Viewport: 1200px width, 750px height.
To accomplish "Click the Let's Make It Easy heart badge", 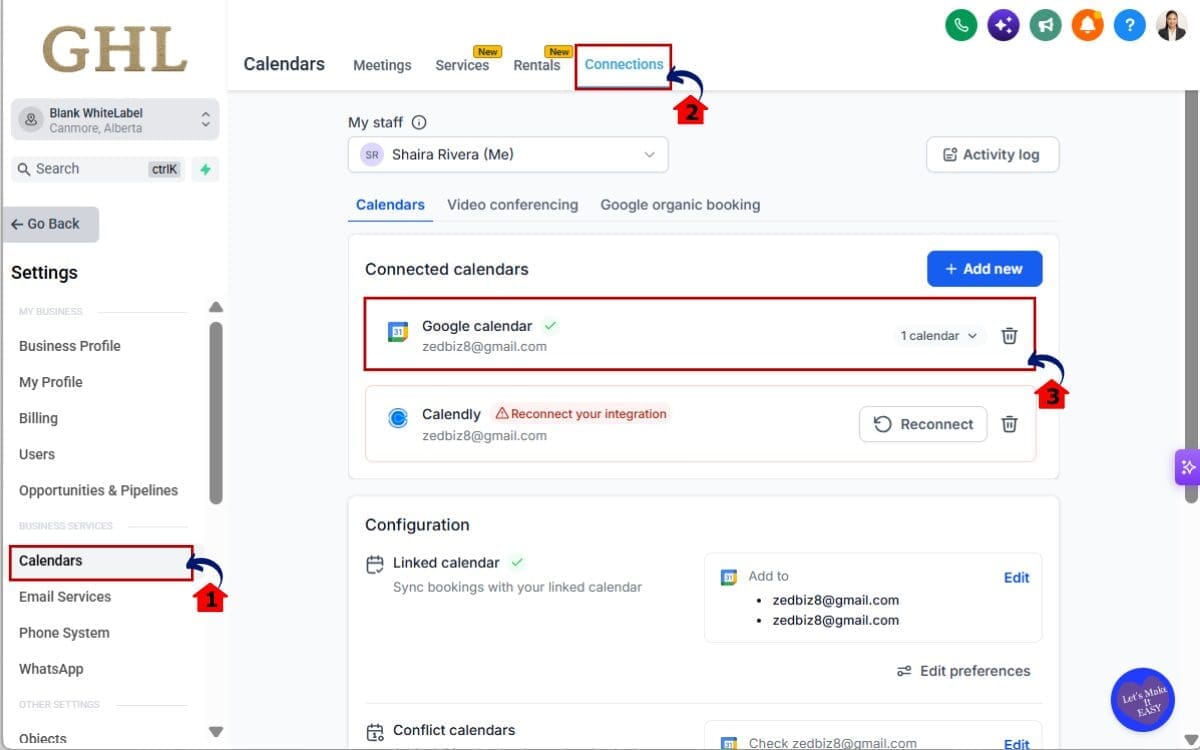I will [x=1142, y=699].
